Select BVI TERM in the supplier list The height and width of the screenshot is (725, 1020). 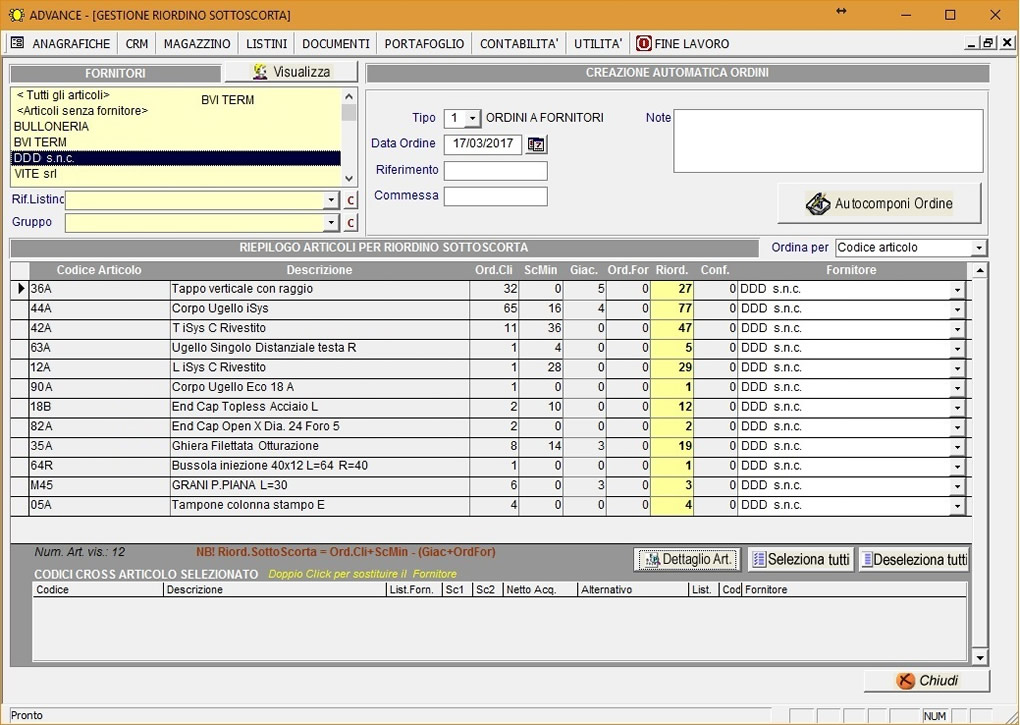[x=40, y=142]
